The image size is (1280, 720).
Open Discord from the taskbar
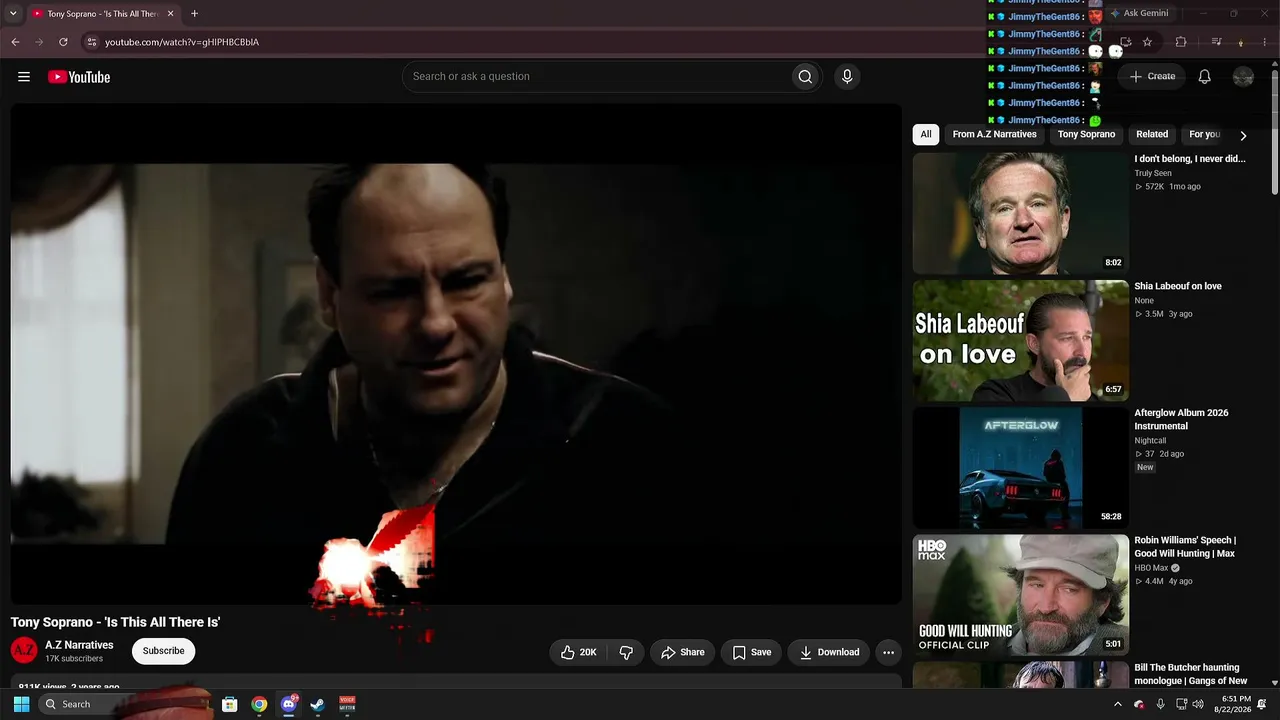[289, 704]
